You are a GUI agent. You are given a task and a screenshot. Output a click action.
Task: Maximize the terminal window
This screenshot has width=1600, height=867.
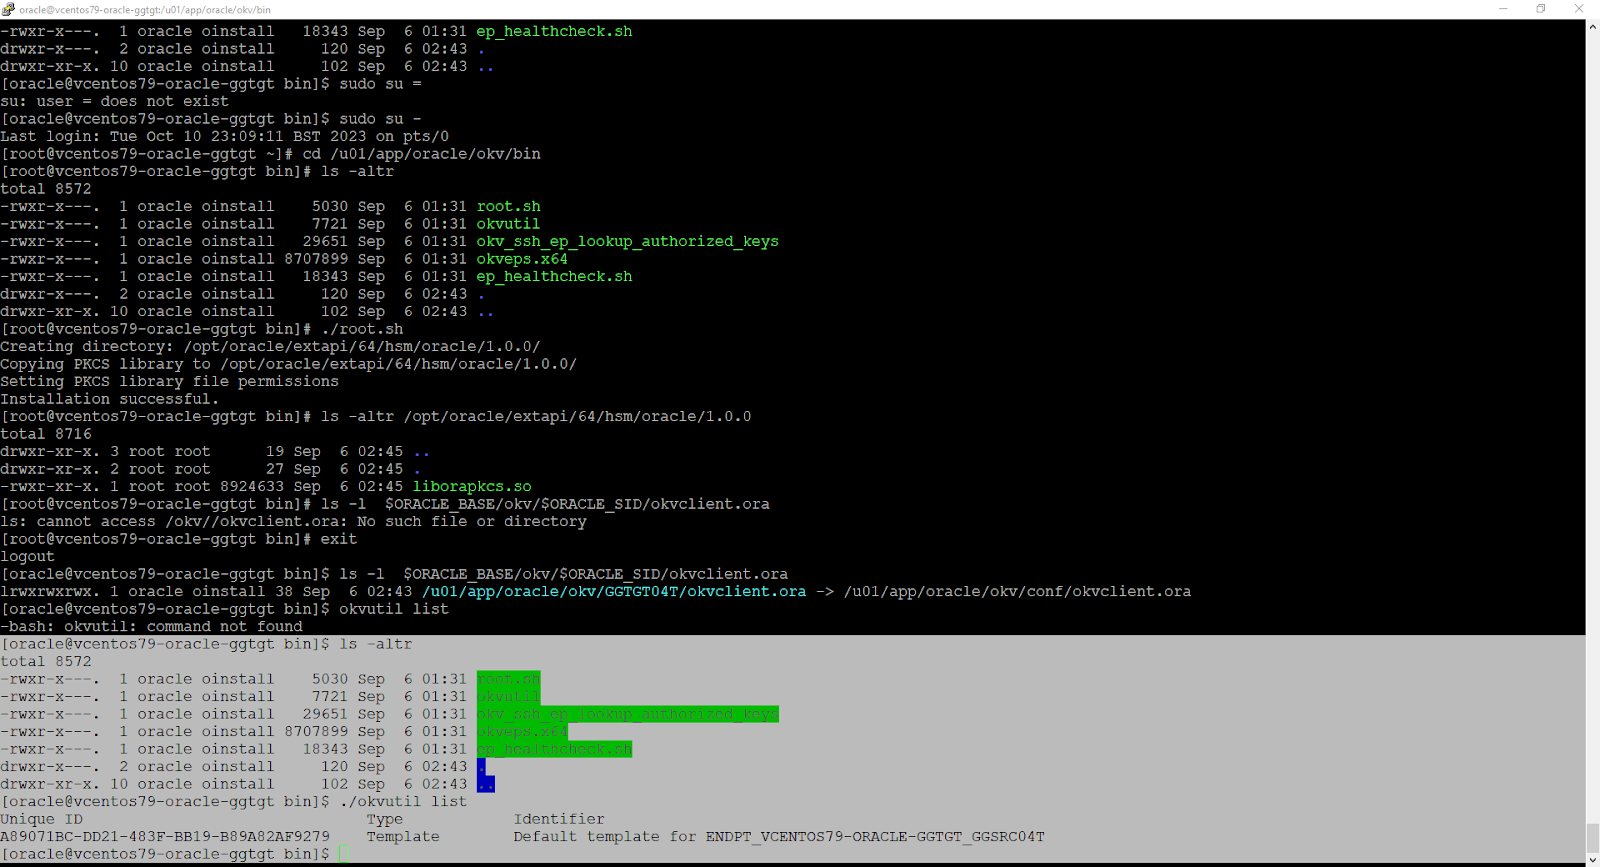[x=1541, y=9]
